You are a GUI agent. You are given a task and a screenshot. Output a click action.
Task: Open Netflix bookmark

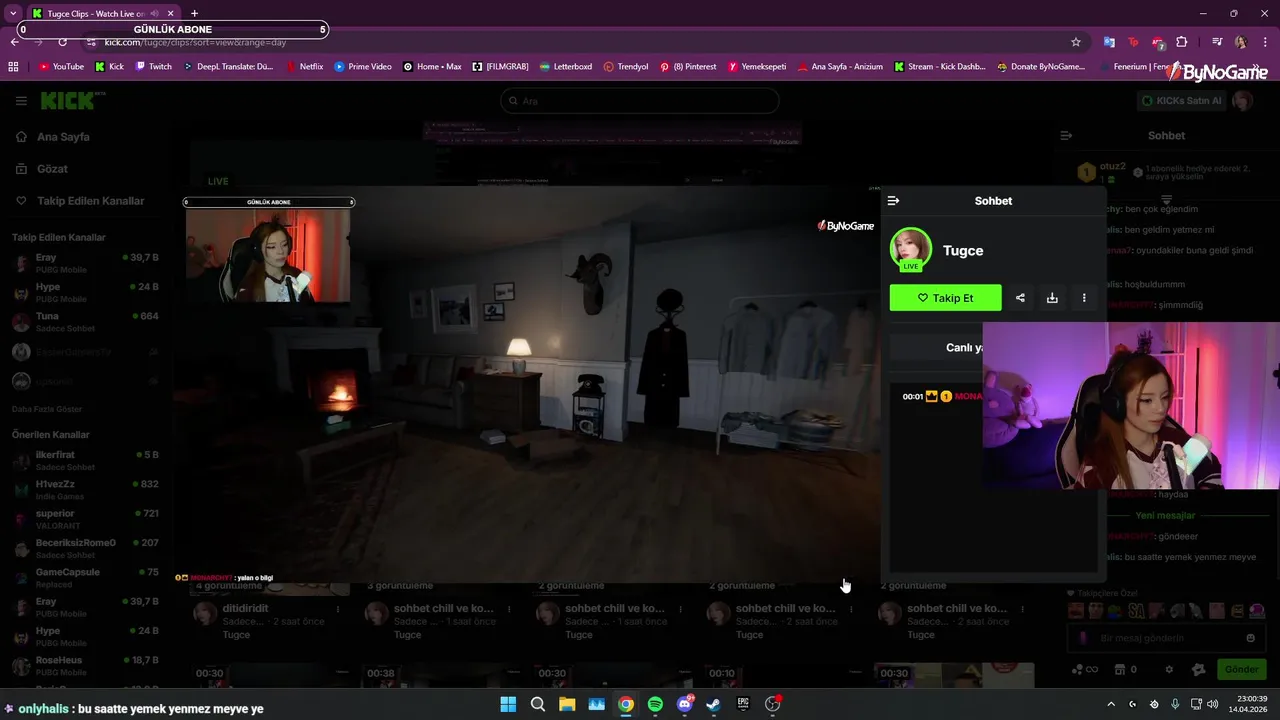[x=304, y=67]
